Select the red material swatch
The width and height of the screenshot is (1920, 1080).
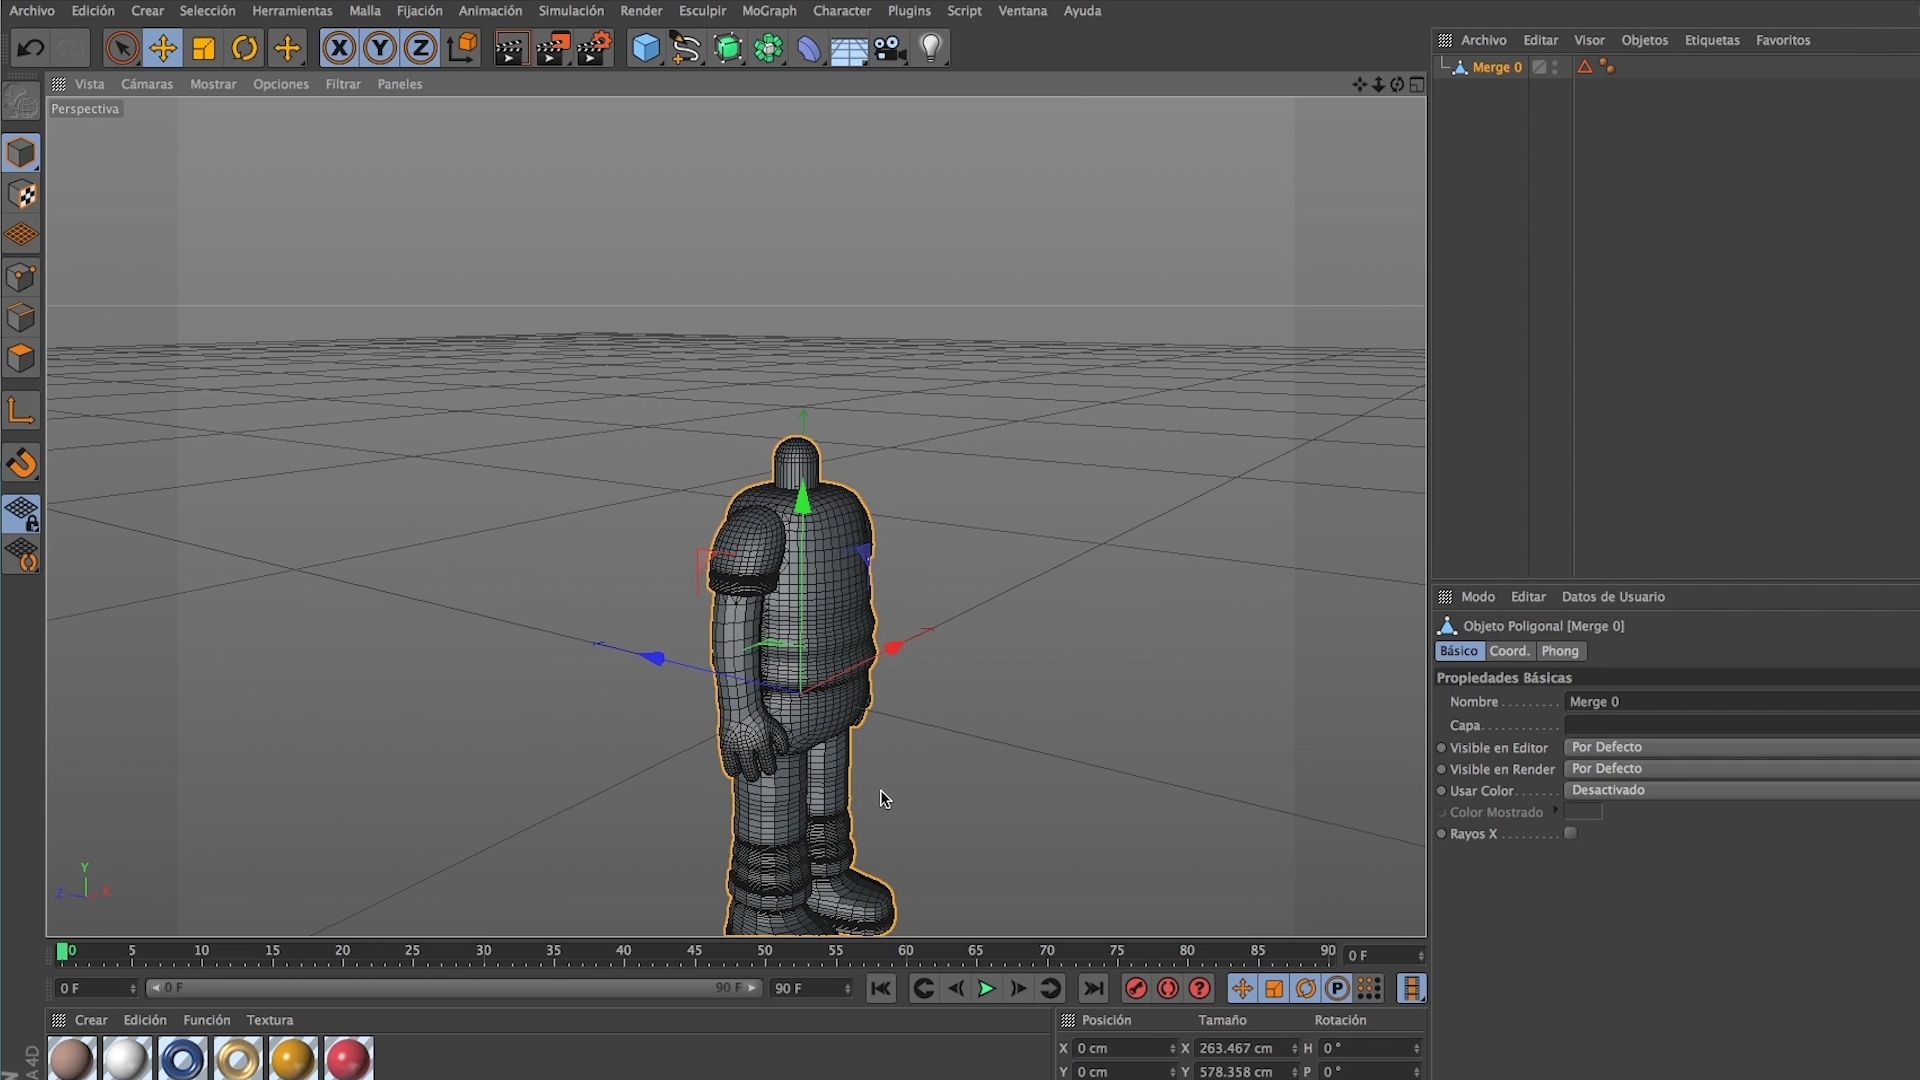348,1059
